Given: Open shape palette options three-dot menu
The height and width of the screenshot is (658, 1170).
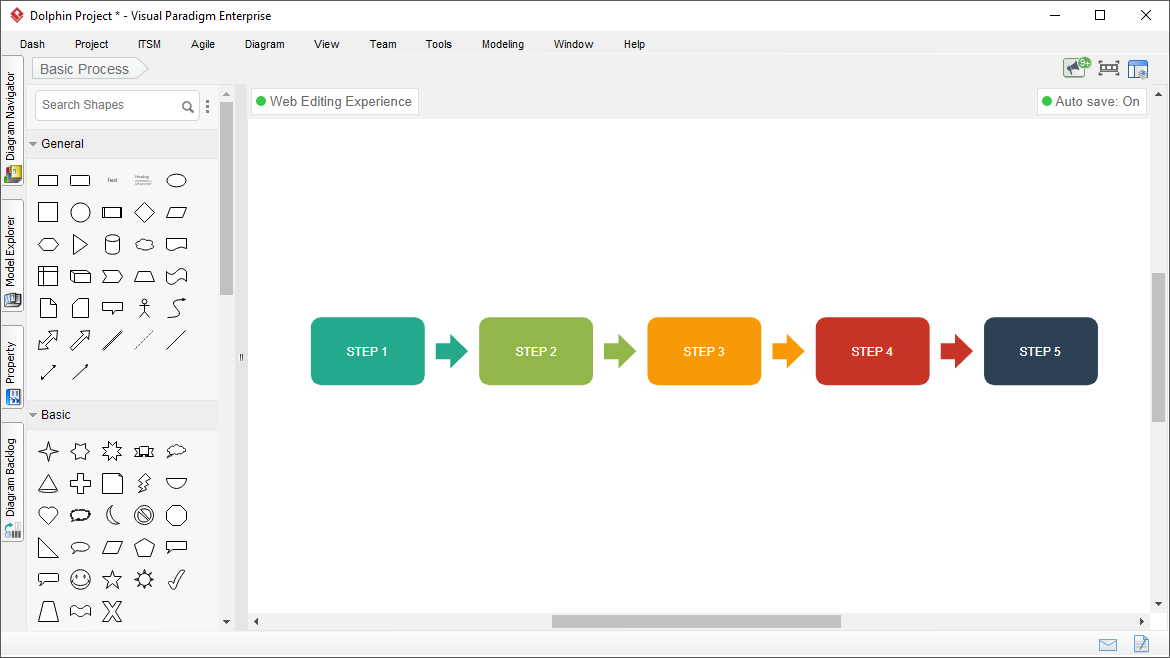Looking at the screenshot, I should pyautogui.click(x=207, y=107).
